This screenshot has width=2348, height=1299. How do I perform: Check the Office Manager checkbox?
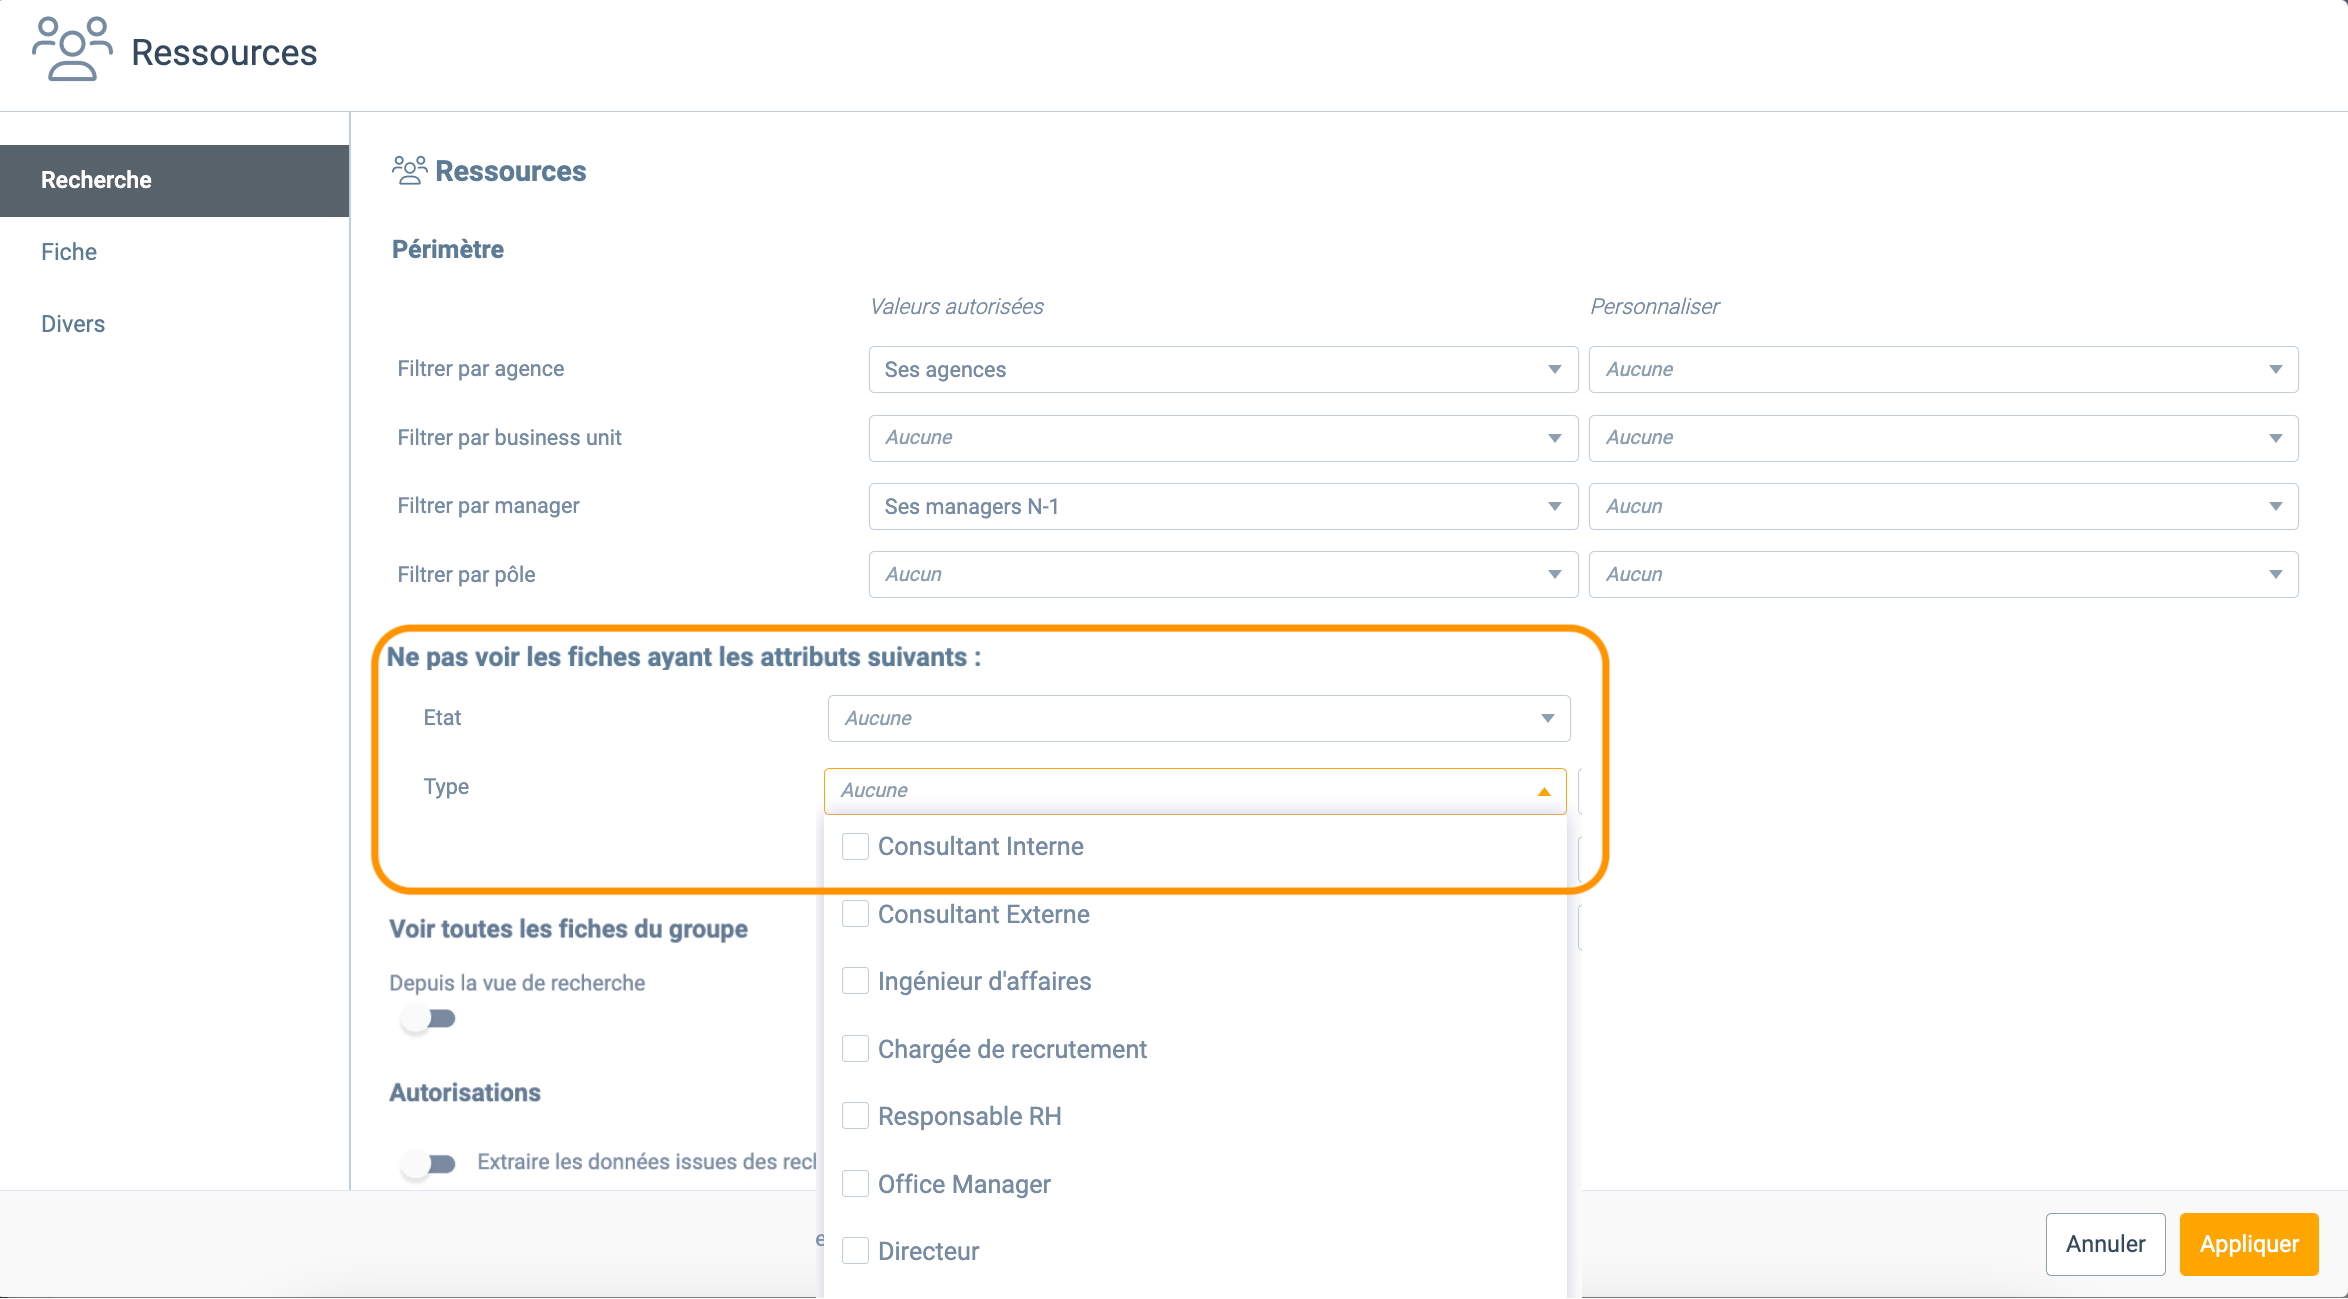tap(855, 1184)
